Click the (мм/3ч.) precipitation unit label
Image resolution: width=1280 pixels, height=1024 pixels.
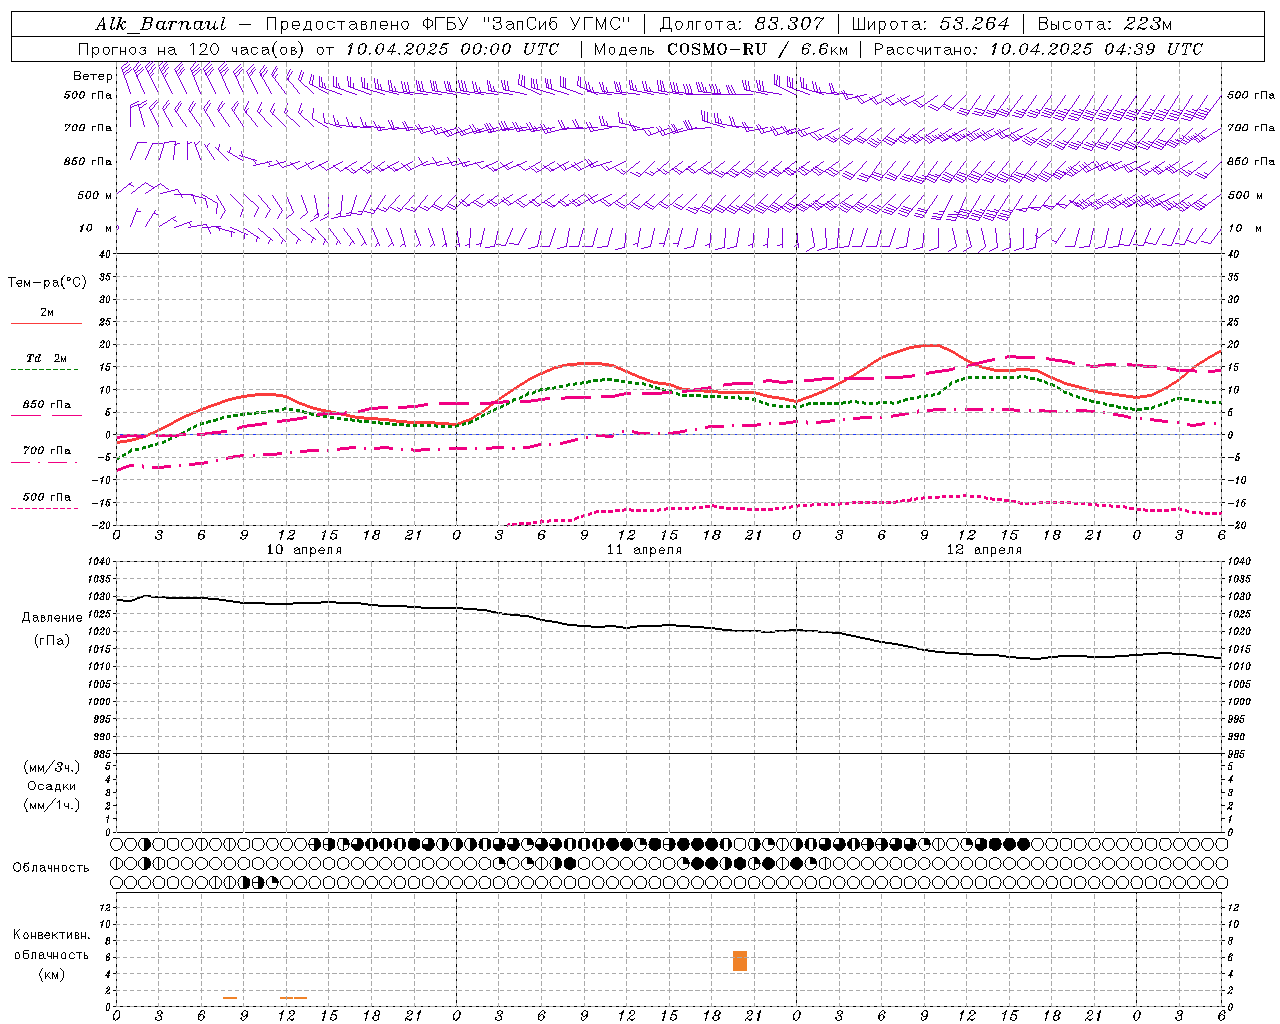tap(52, 767)
